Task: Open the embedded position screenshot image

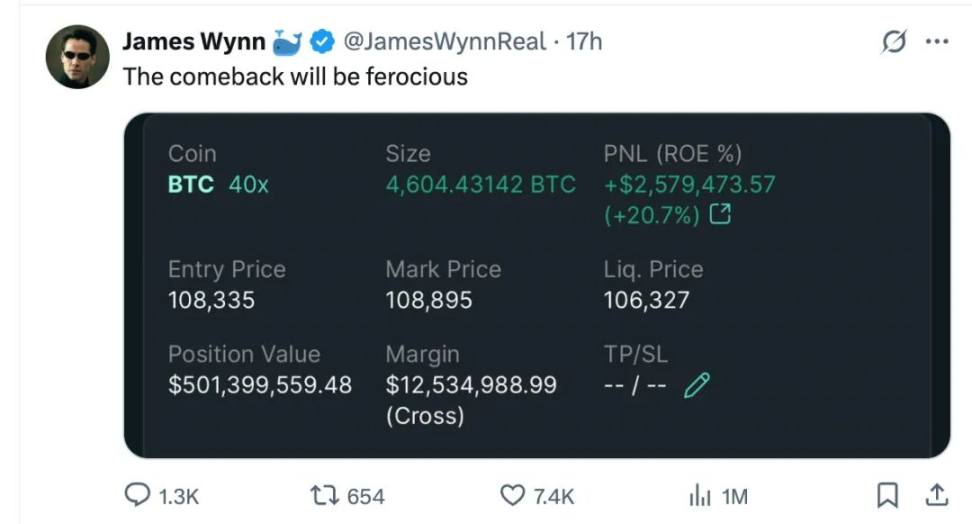Action: (537, 286)
